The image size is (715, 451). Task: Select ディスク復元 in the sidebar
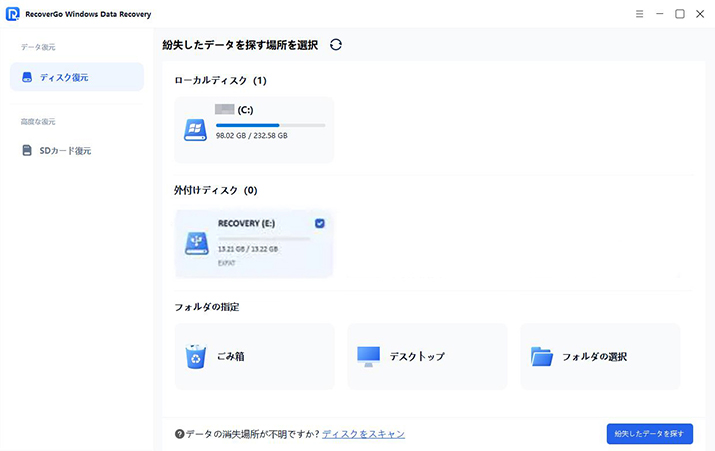click(77, 77)
